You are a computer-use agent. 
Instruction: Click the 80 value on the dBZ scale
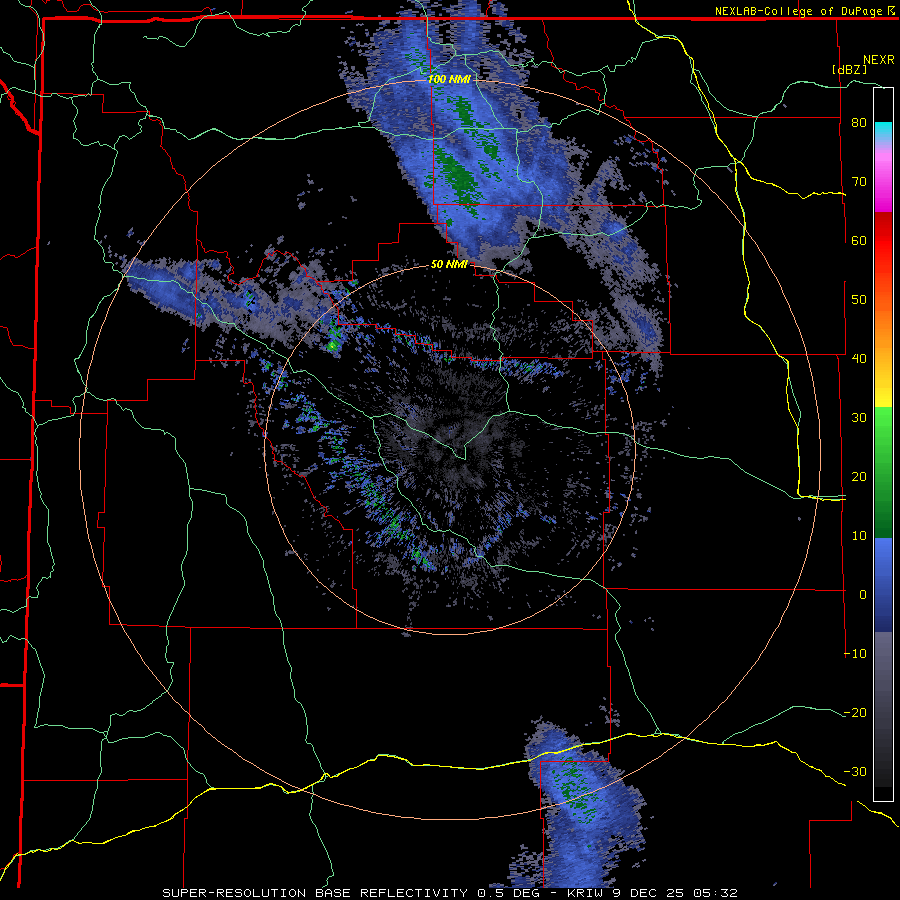pos(859,122)
